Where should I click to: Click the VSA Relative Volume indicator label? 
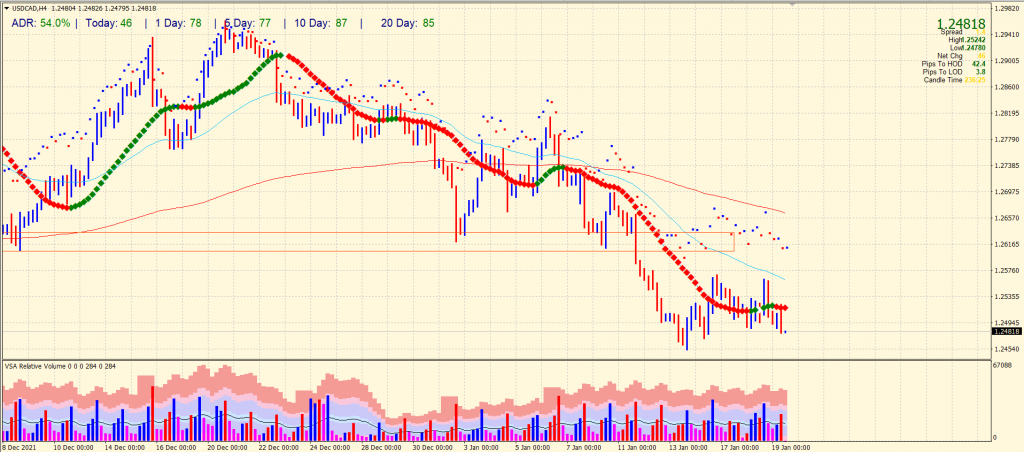click(x=61, y=366)
